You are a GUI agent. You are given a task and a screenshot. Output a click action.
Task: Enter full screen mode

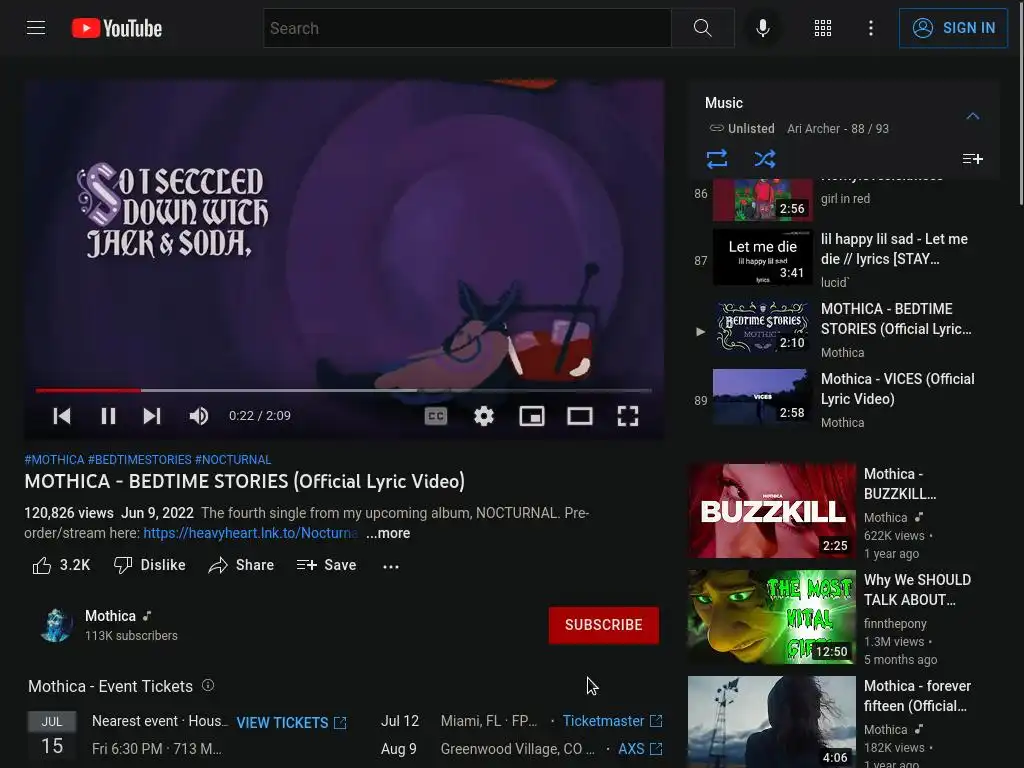(x=628, y=416)
